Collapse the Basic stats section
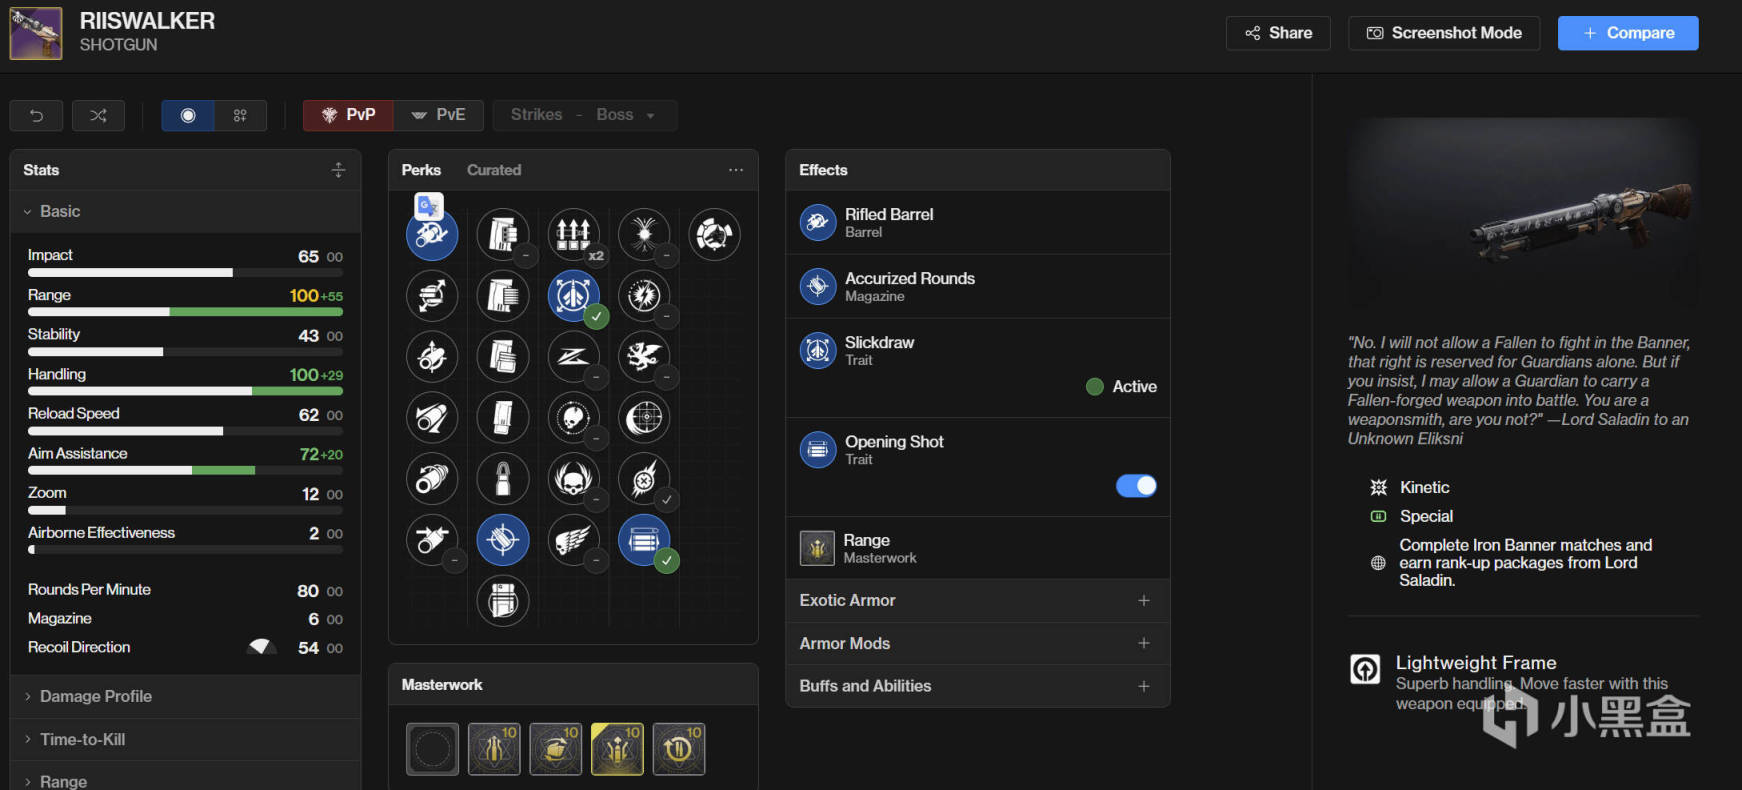 [x=185, y=212]
